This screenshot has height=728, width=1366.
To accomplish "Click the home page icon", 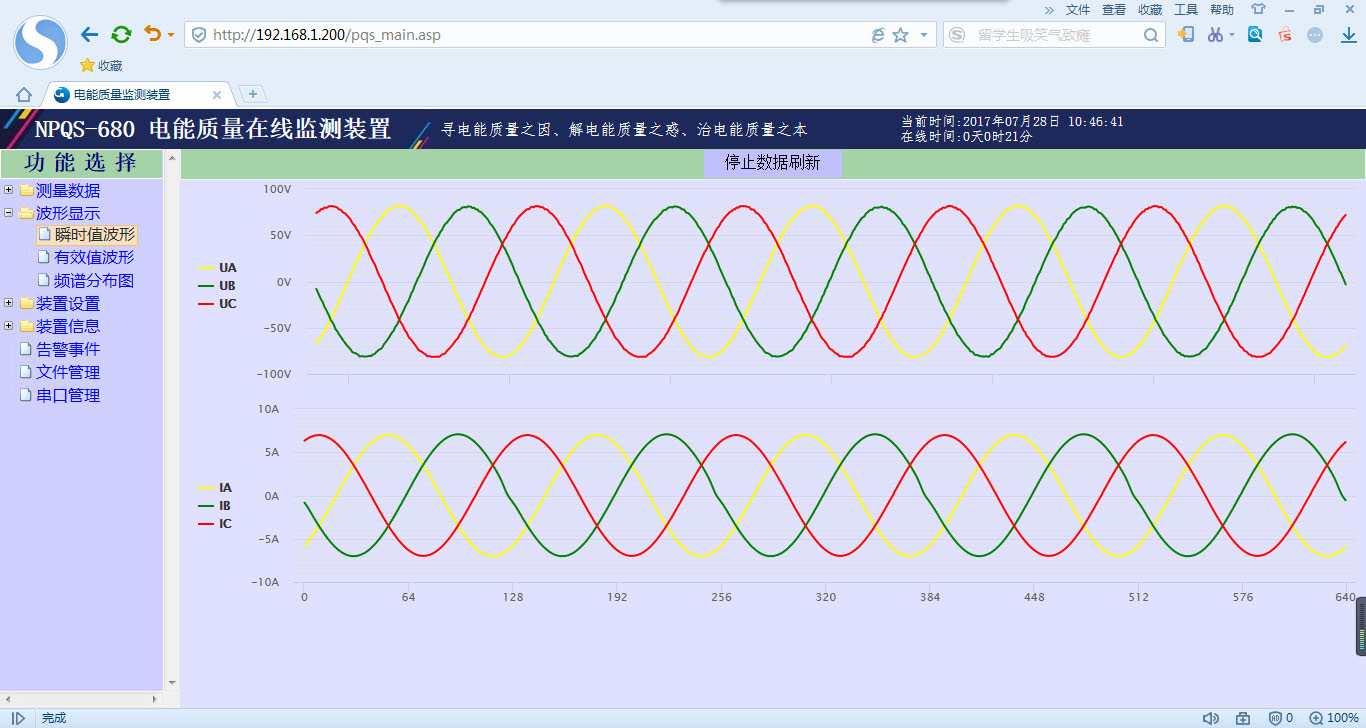I will pos(24,95).
